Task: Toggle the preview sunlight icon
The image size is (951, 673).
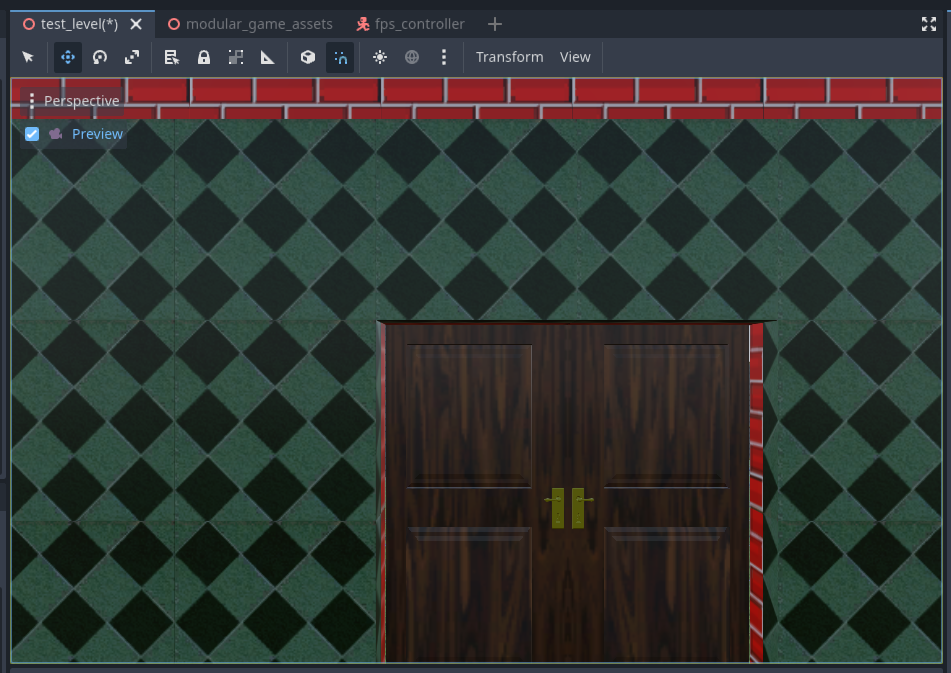Action: (x=380, y=57)
